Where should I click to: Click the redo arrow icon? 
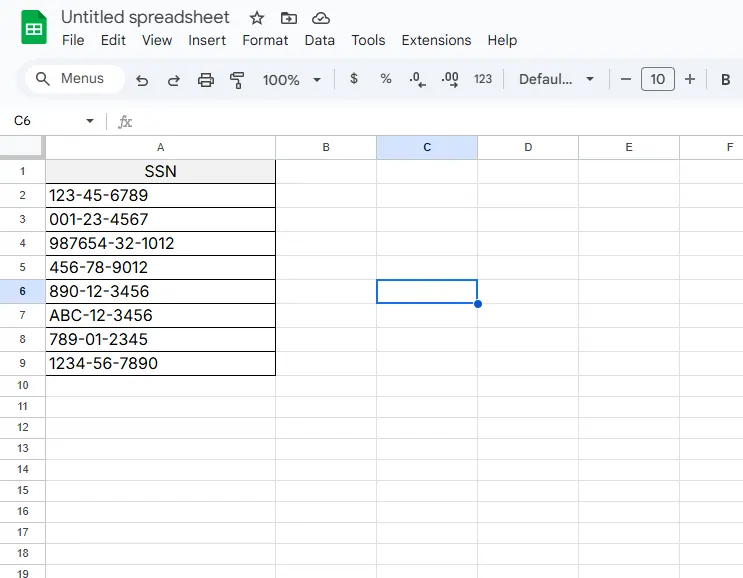173,80
